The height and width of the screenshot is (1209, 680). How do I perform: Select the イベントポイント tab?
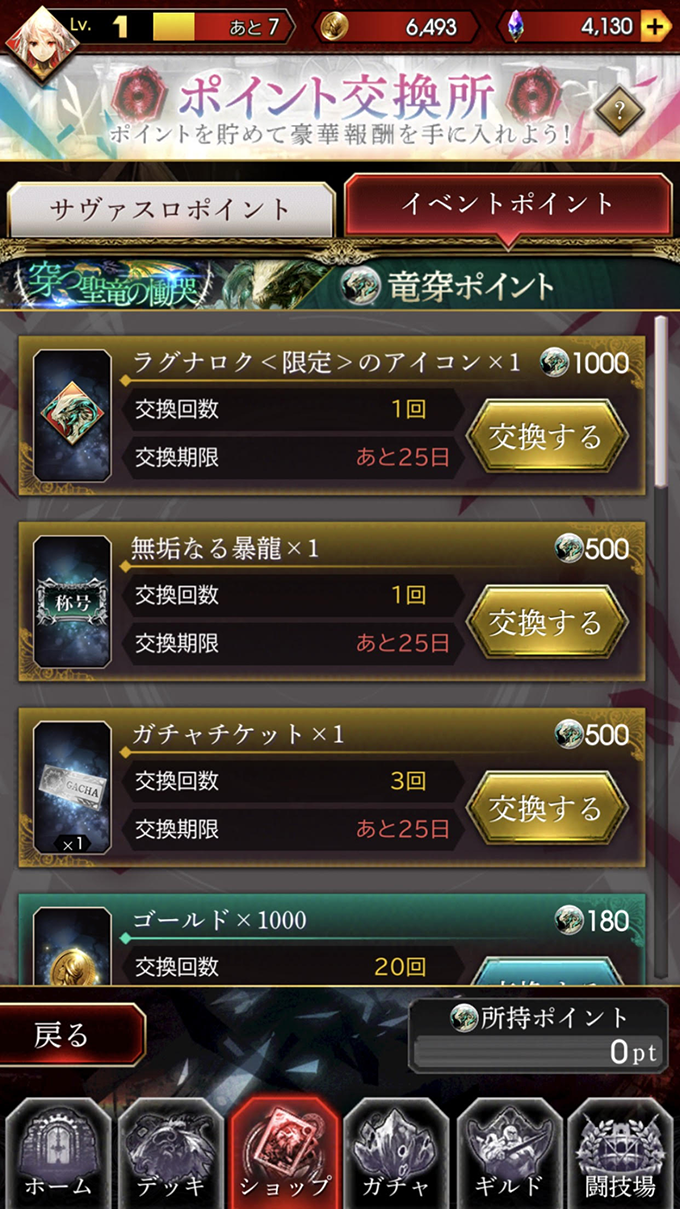click(507, 206)
